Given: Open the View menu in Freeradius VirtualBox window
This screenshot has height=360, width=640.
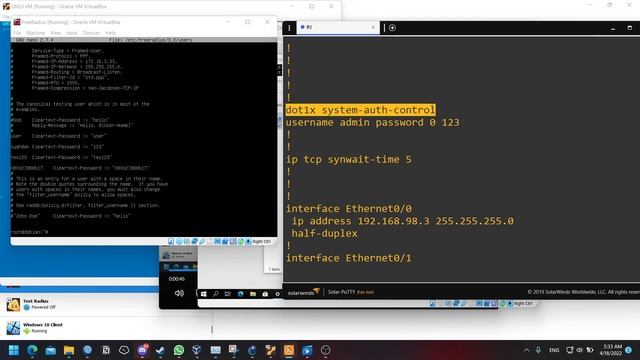Looking at the screenshot, I should pyautogui.click(x=56, y=33).
